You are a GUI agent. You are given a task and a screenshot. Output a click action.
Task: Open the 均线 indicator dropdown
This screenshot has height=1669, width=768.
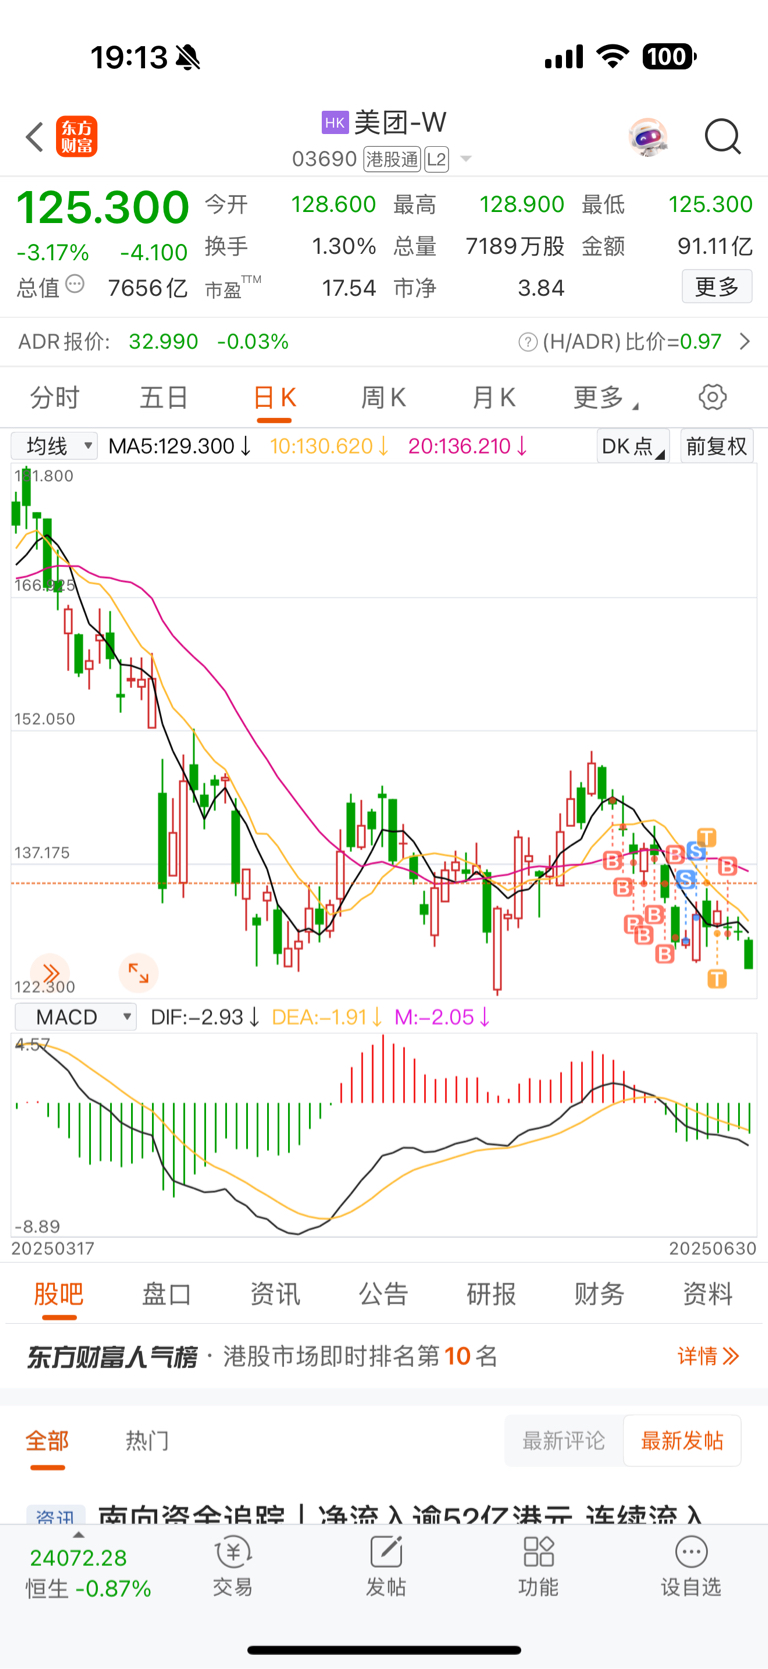[55, 446]
